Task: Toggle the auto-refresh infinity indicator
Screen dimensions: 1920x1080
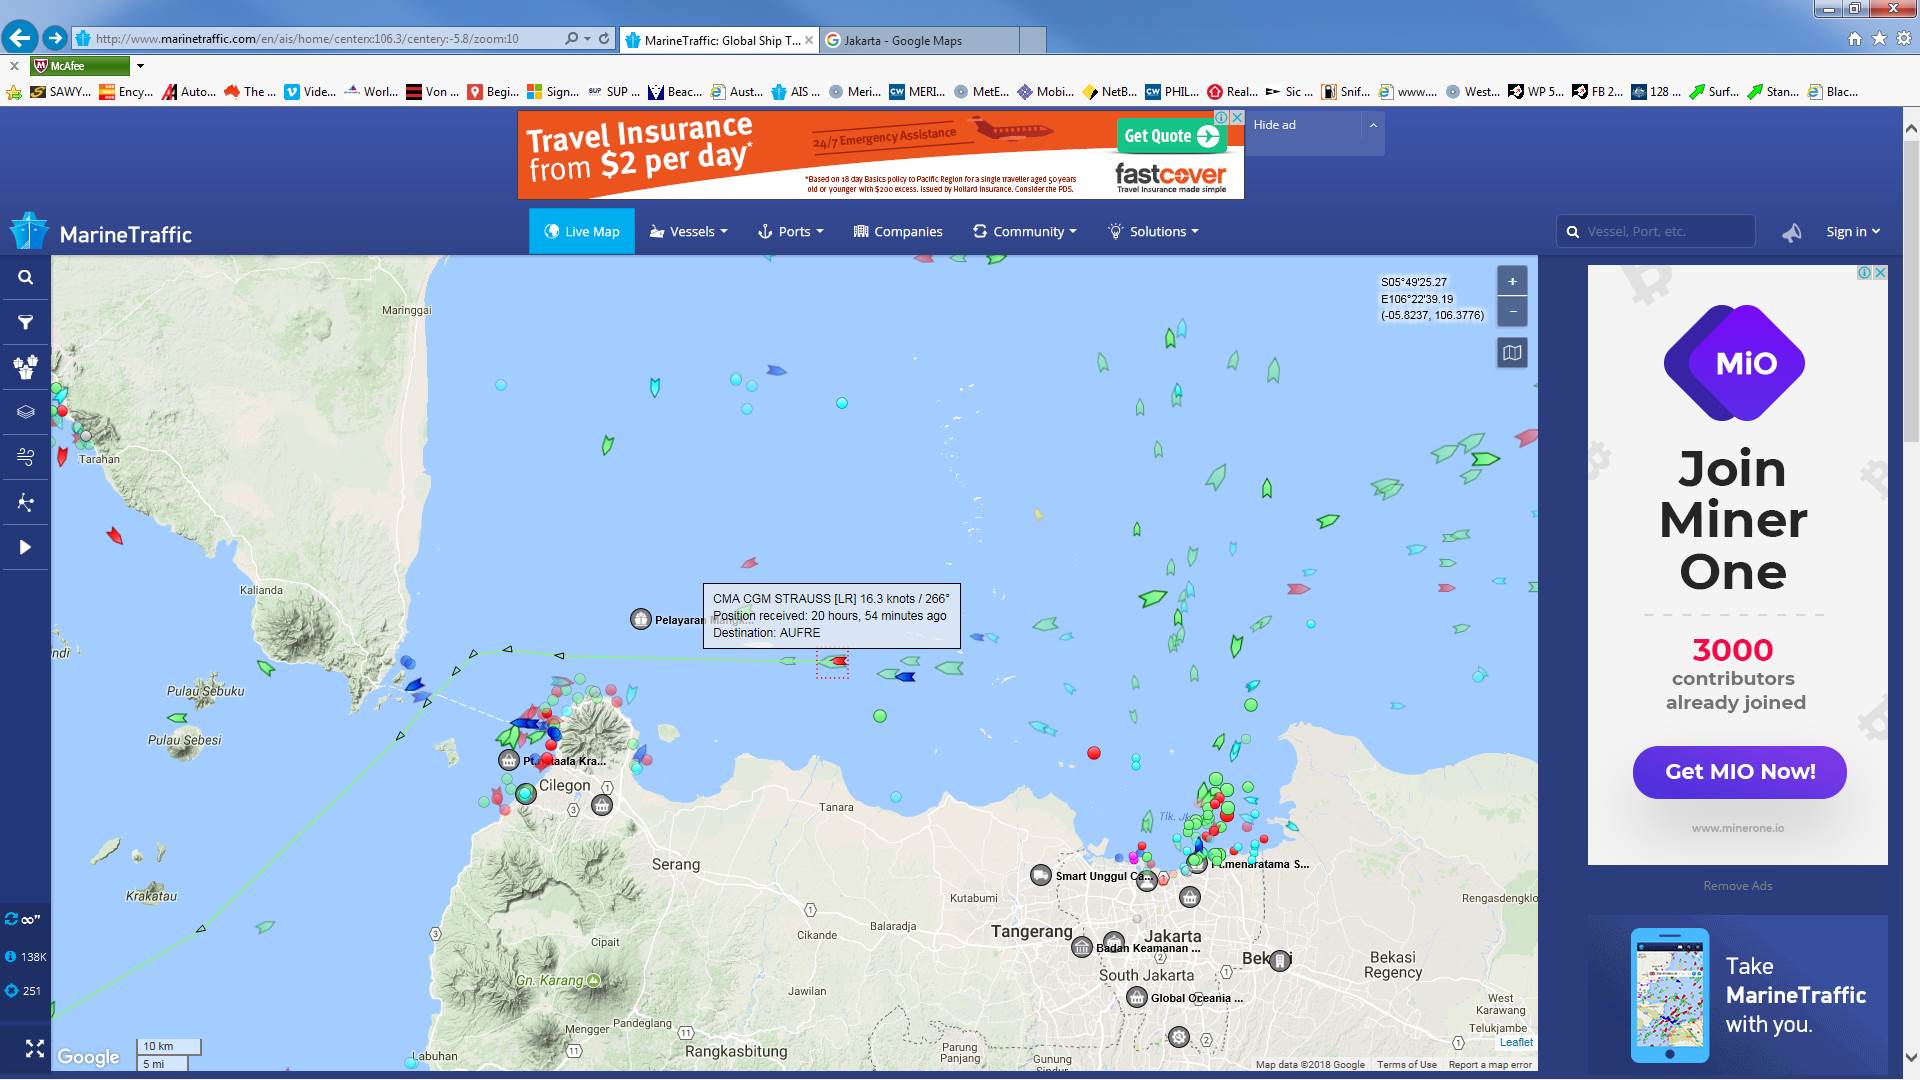Action: pos(22,919)
